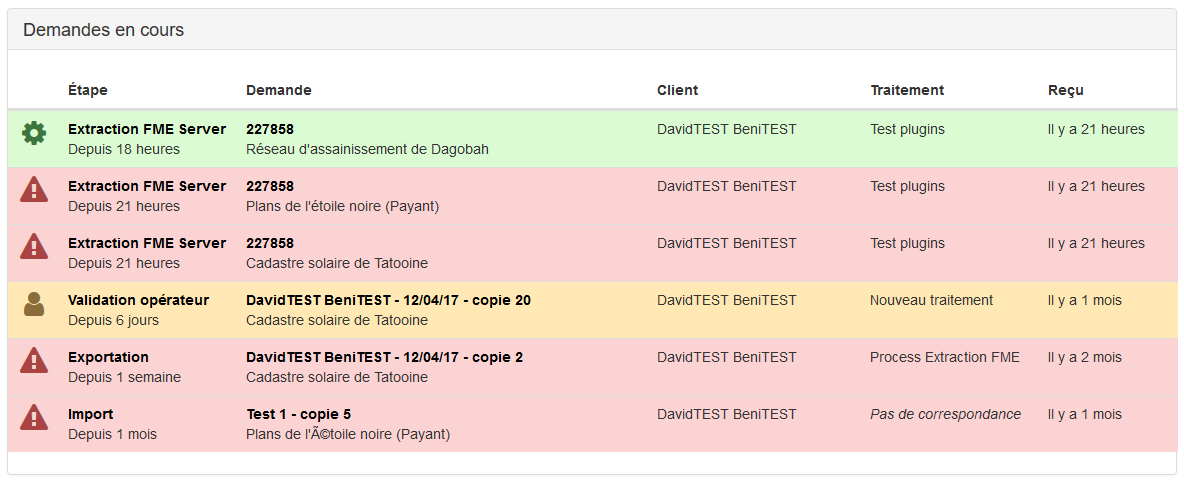1184x483 pixels.
Task: Open the Test 1 - copie 5 request
Action: pyautogui.click(x=298, y=414)
